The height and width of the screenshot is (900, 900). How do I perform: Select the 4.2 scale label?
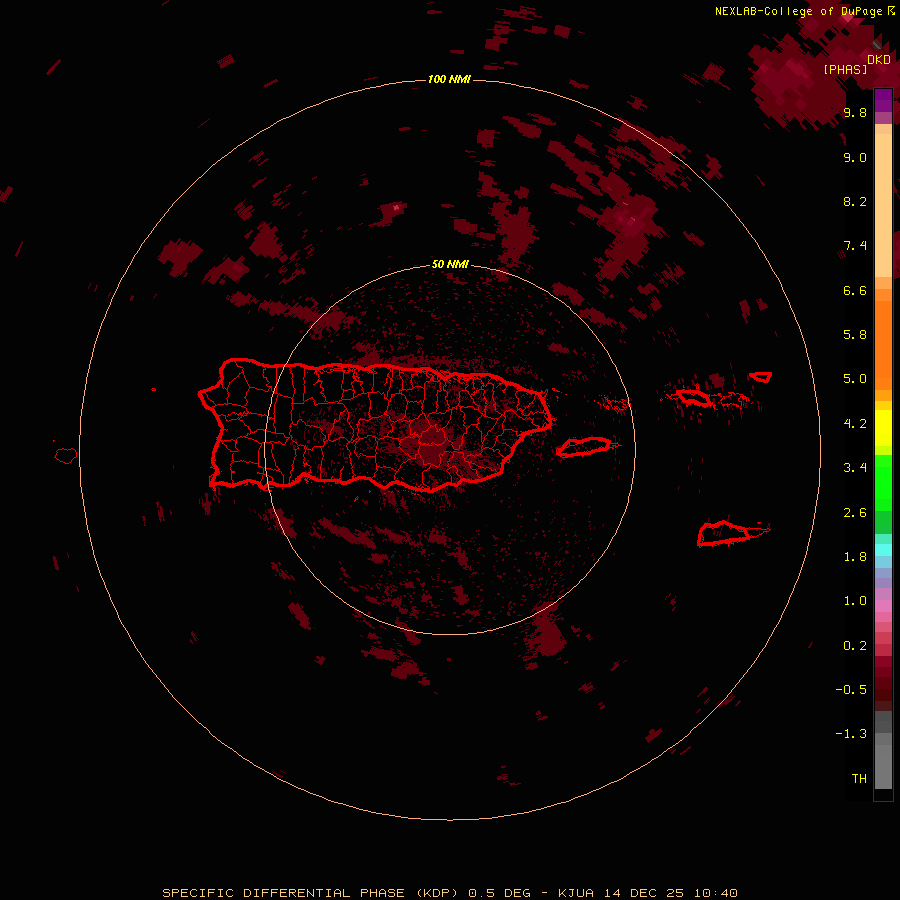coord(855,424)
